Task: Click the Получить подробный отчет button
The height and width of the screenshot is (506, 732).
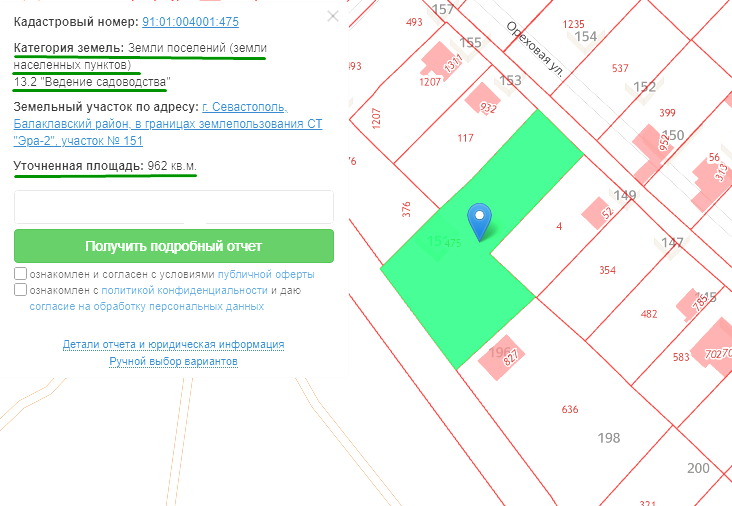Action: 174,246
